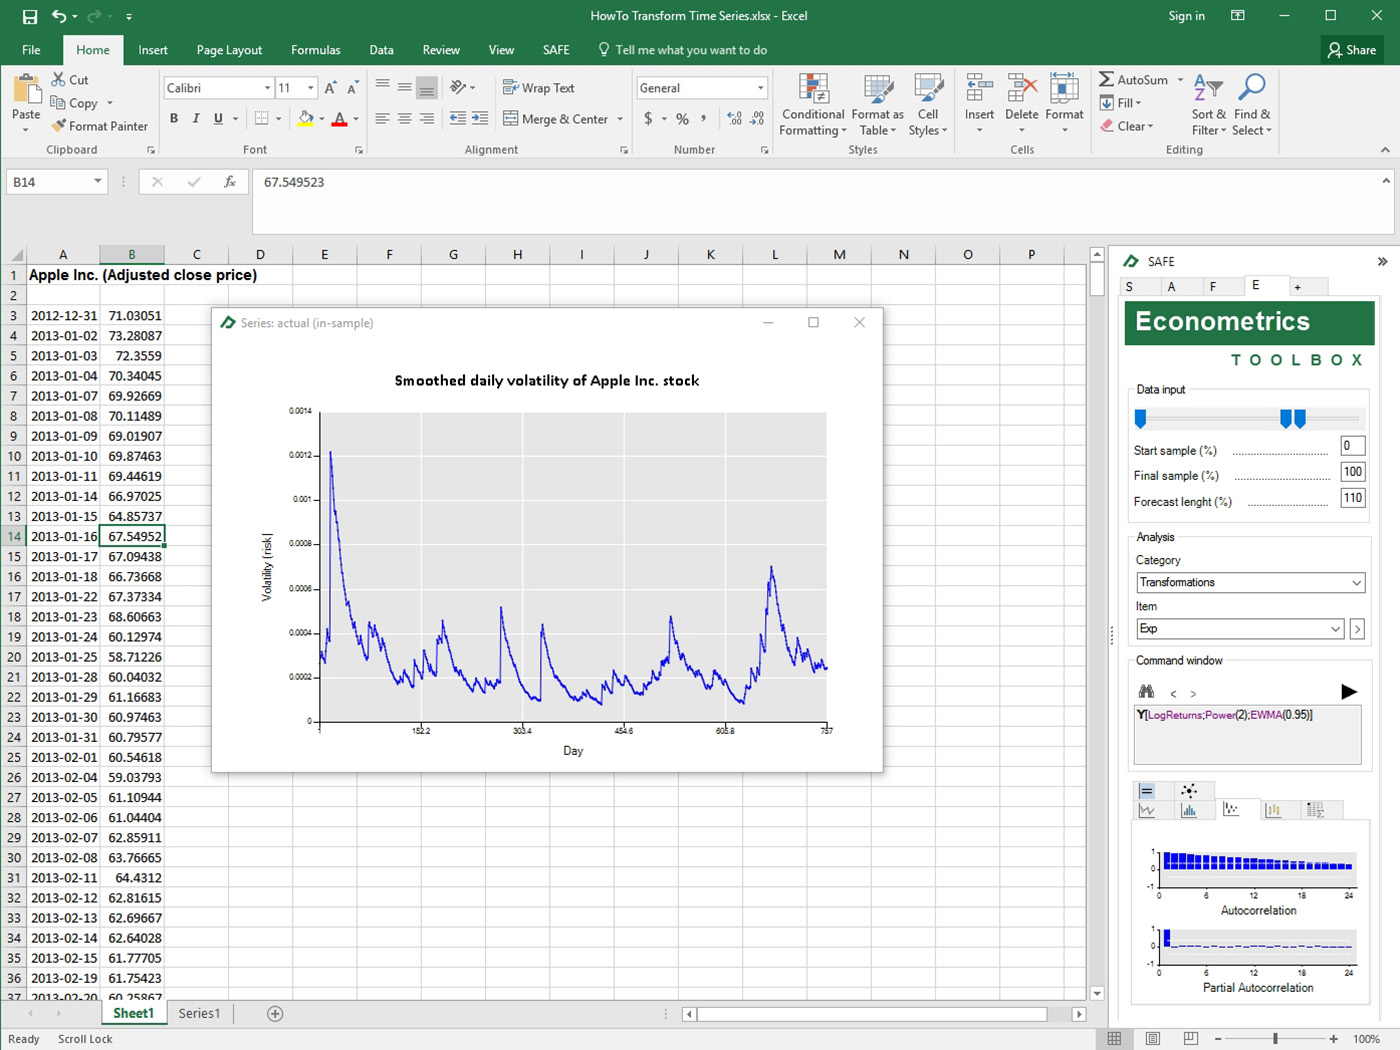Viewport: 1400px width, 1050px height.
Task: Switch to the line chart tab in SAFE panel
Action: click(1147, 810)
